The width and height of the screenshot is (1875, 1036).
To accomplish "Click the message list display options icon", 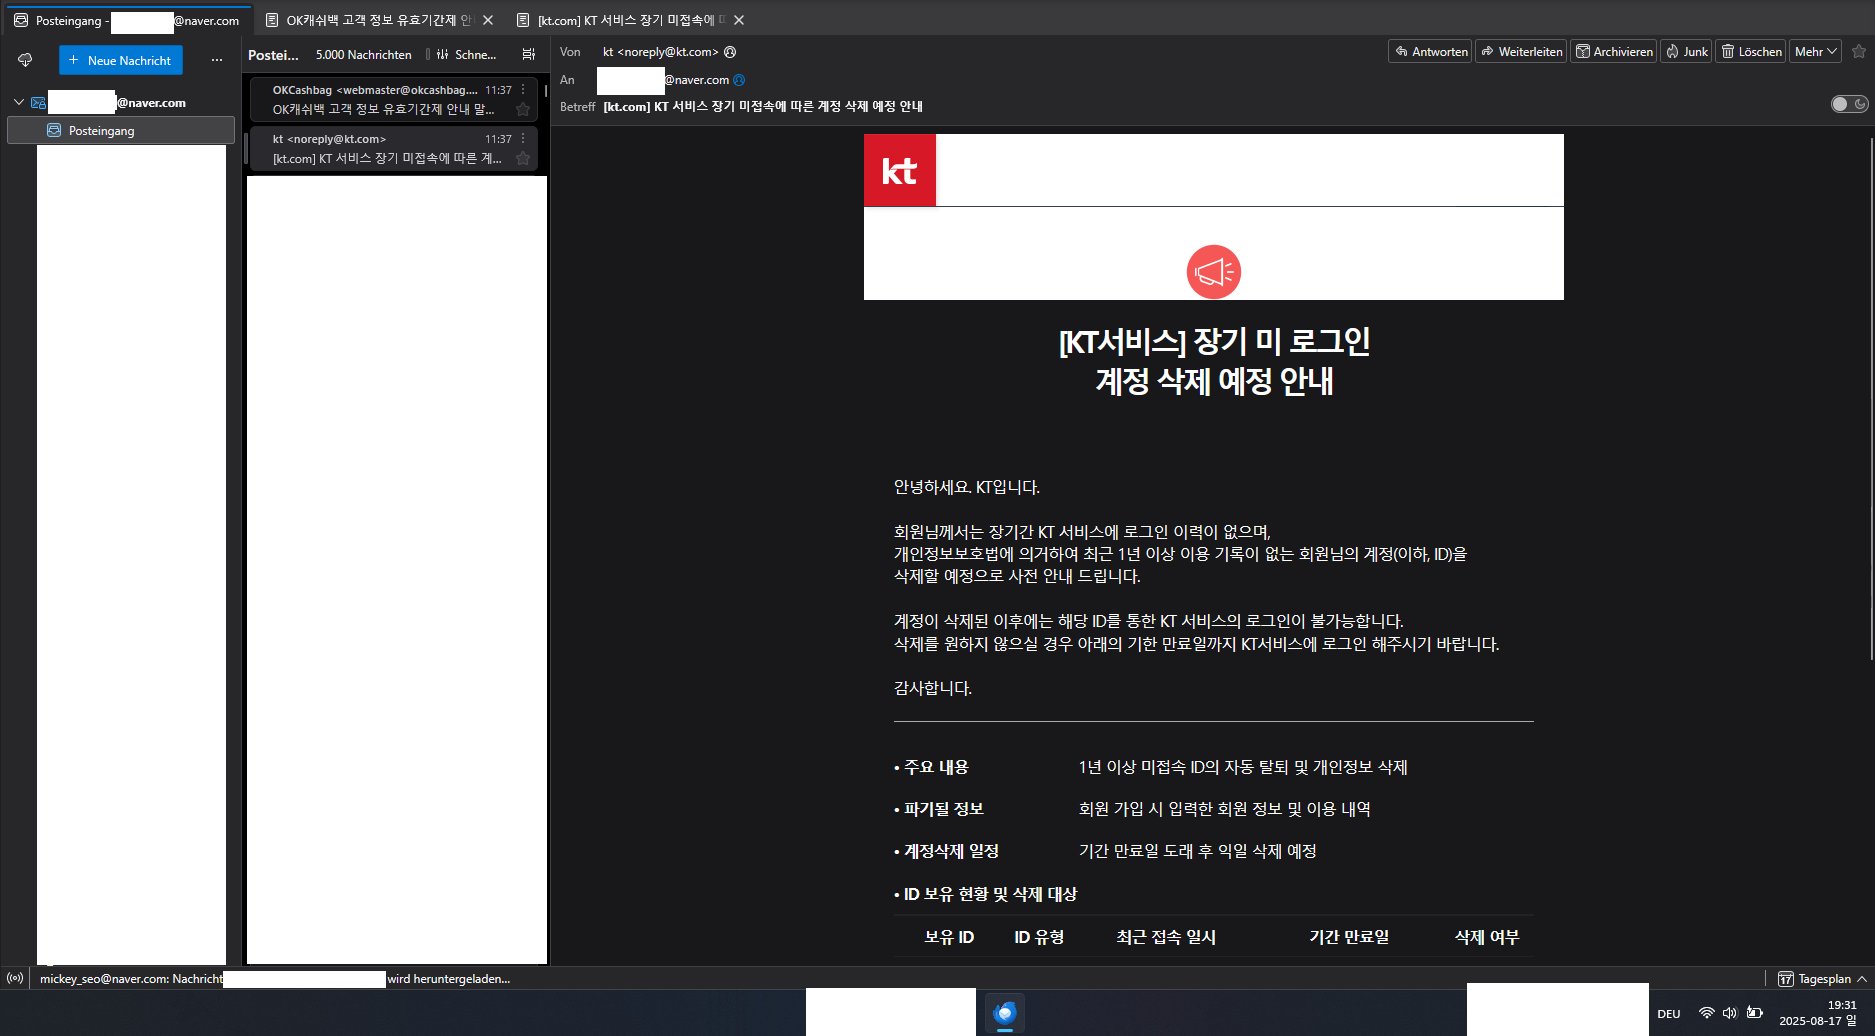I will click(x=529, y=55).
